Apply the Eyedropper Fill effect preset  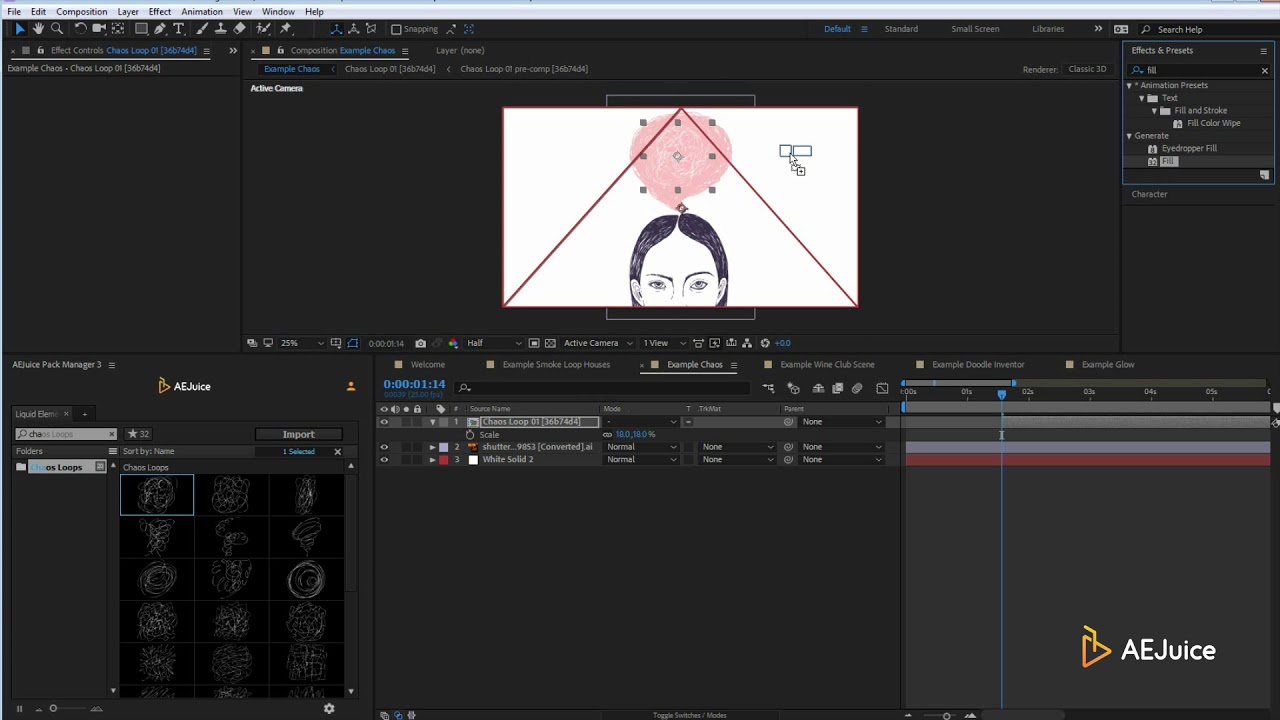[1188, 148]
